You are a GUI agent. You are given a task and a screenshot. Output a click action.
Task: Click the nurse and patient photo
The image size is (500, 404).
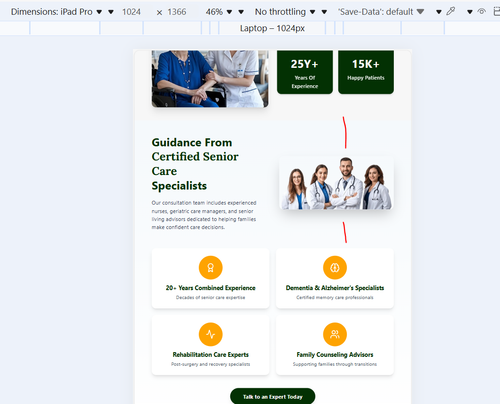pos(210,79)
